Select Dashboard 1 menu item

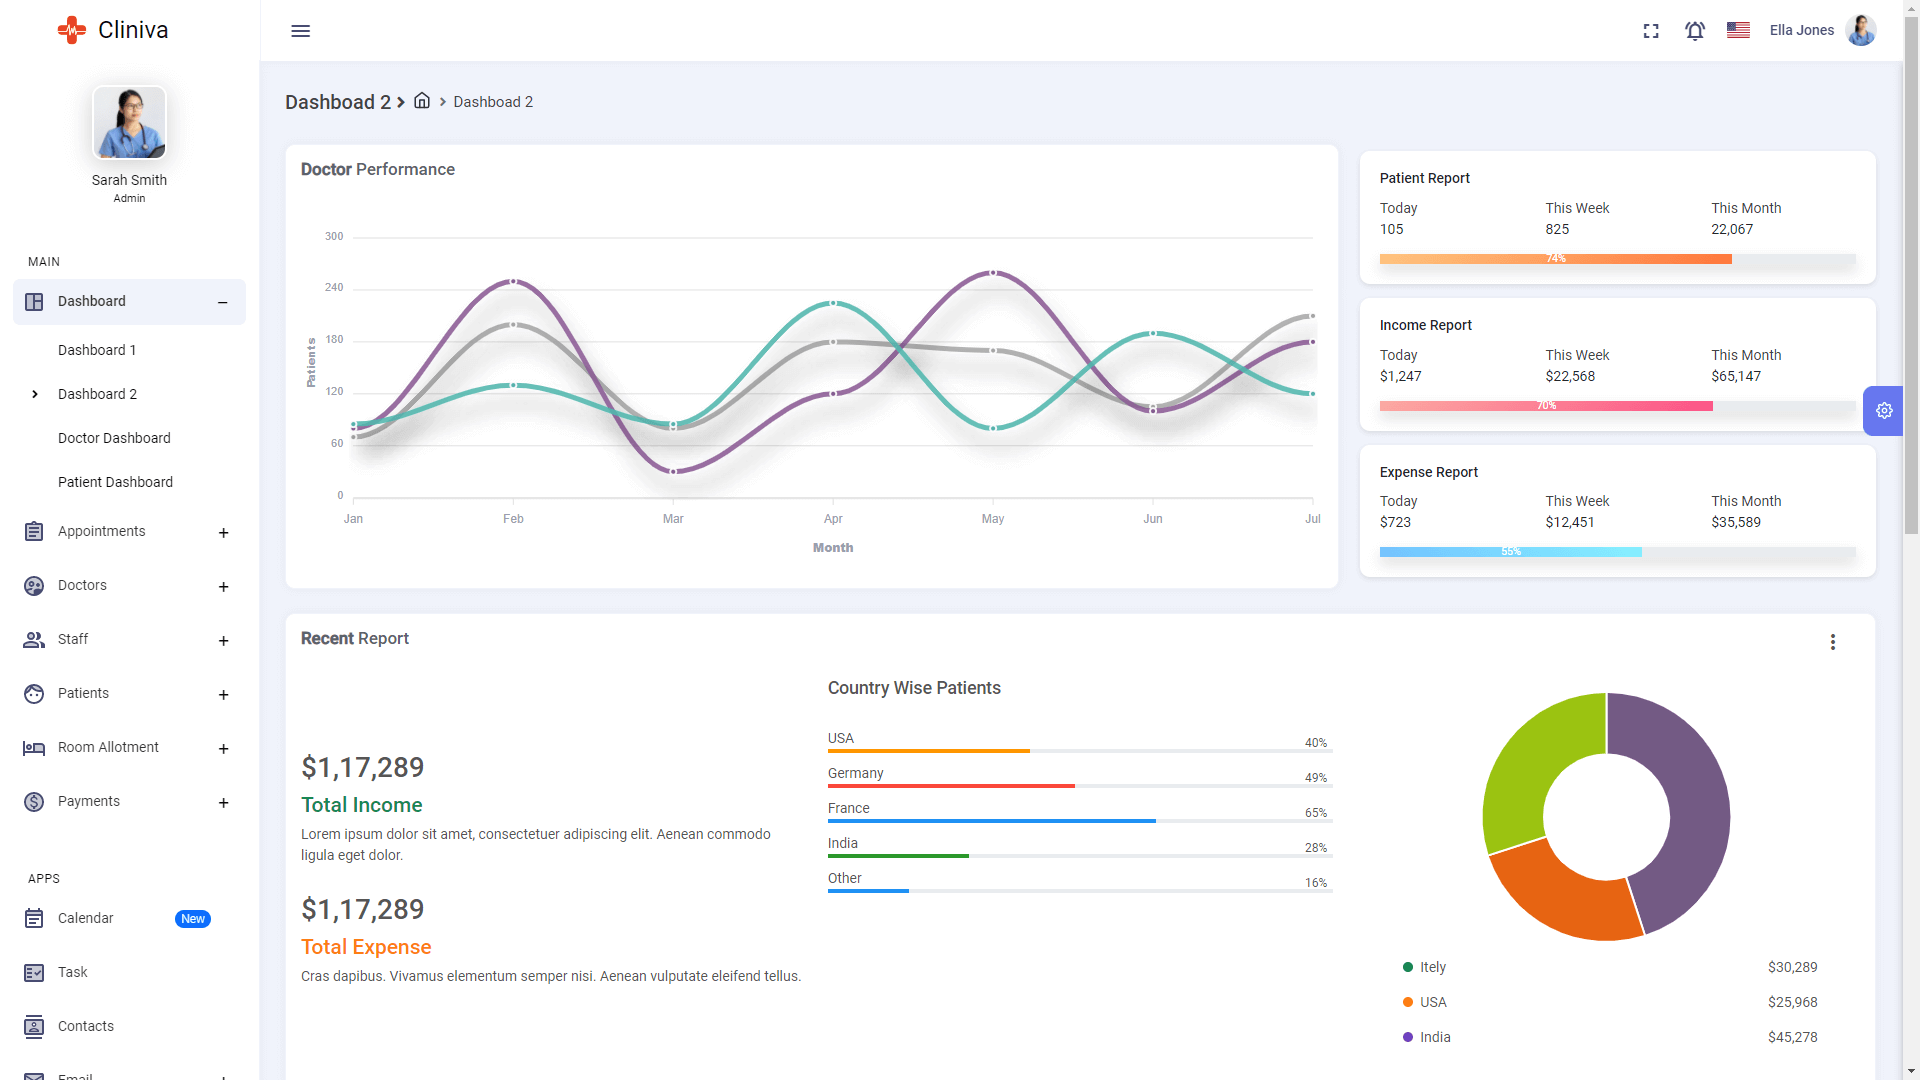(96, 349)
